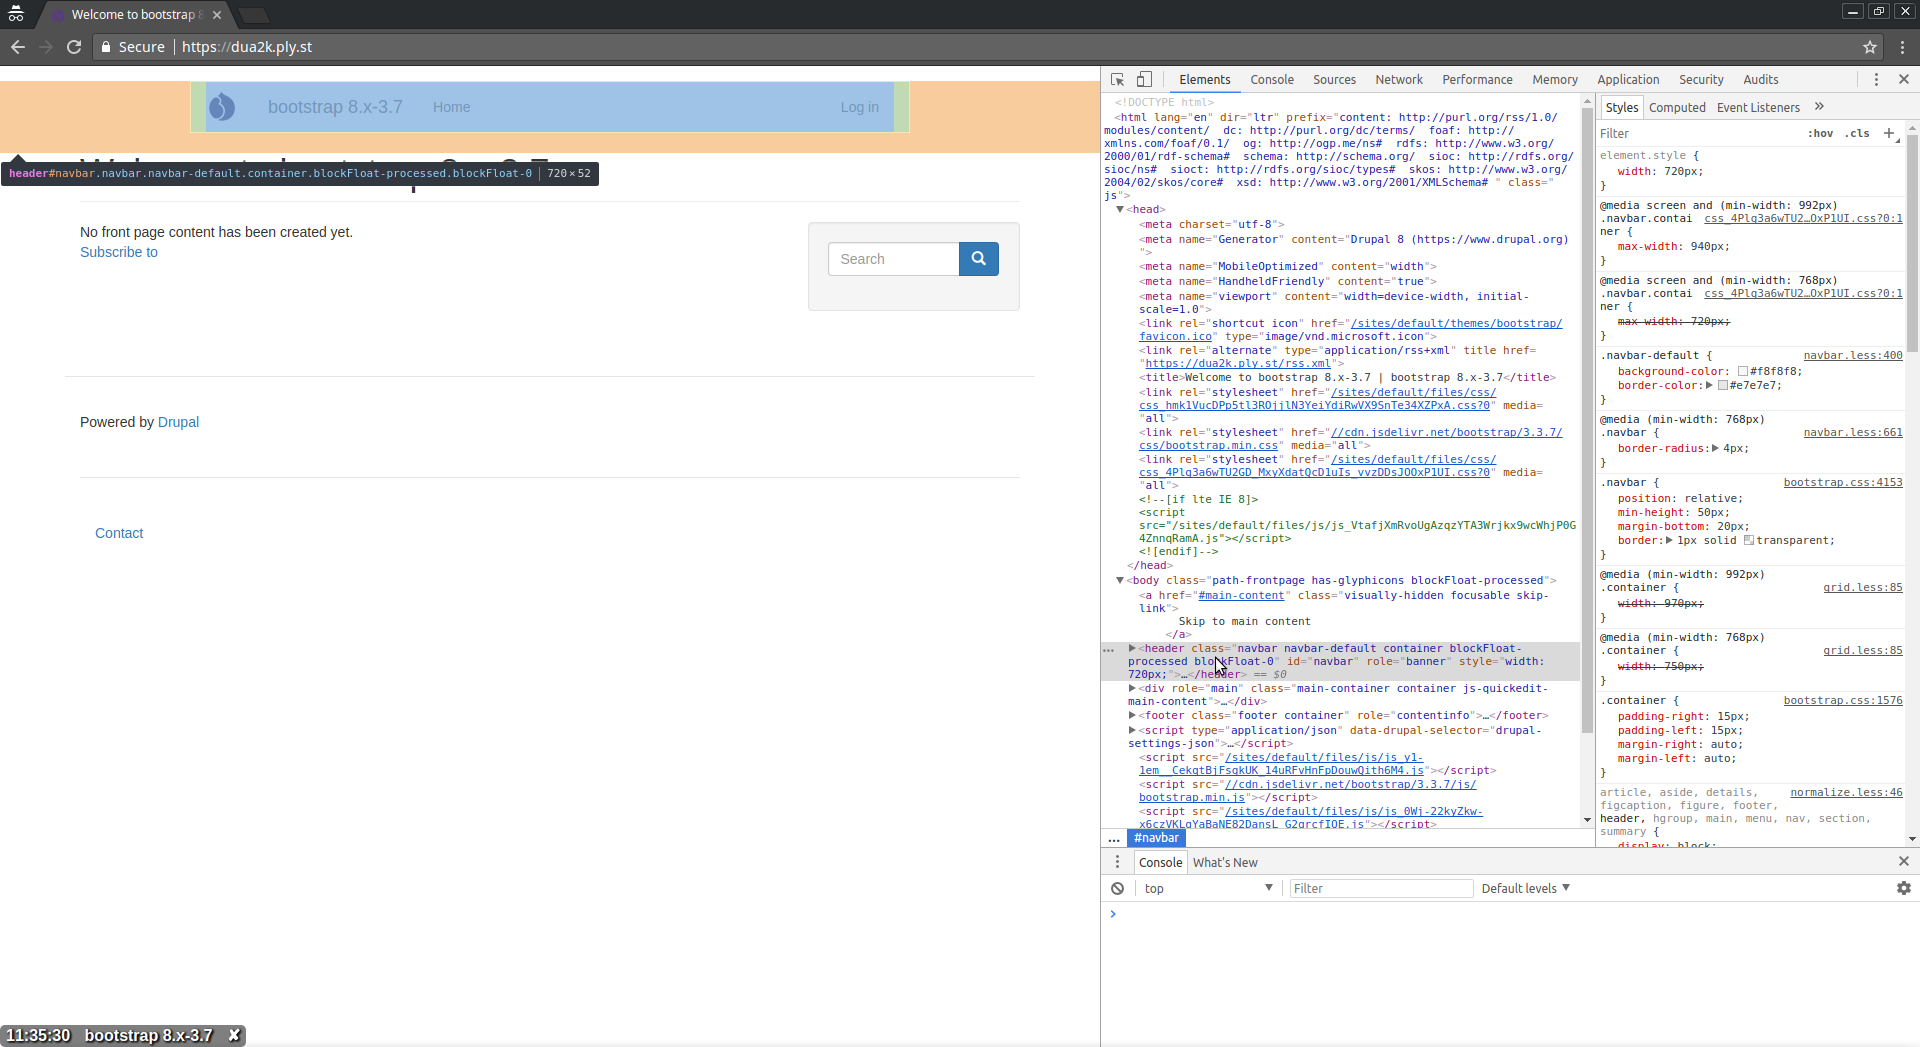Click the browser forward arrow

pos(46,47)
